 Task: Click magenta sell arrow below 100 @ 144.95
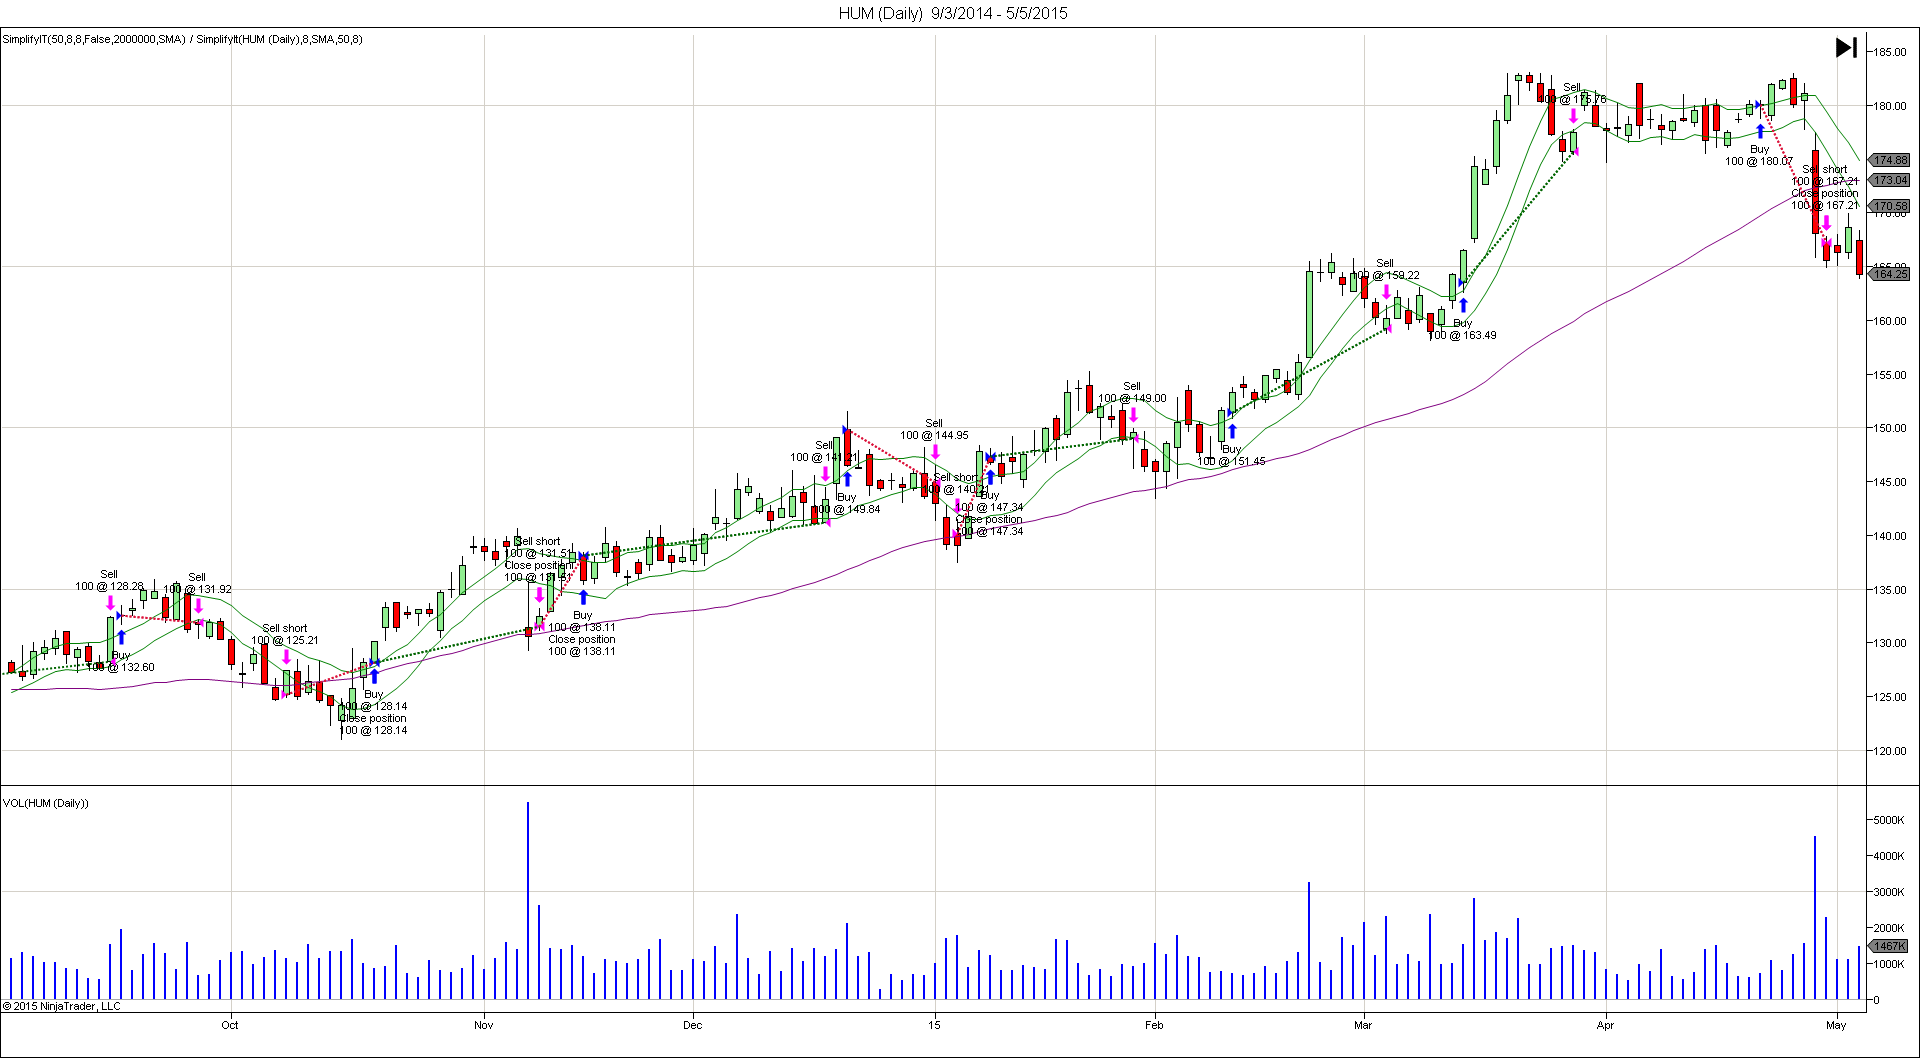(x=935, y=452)
